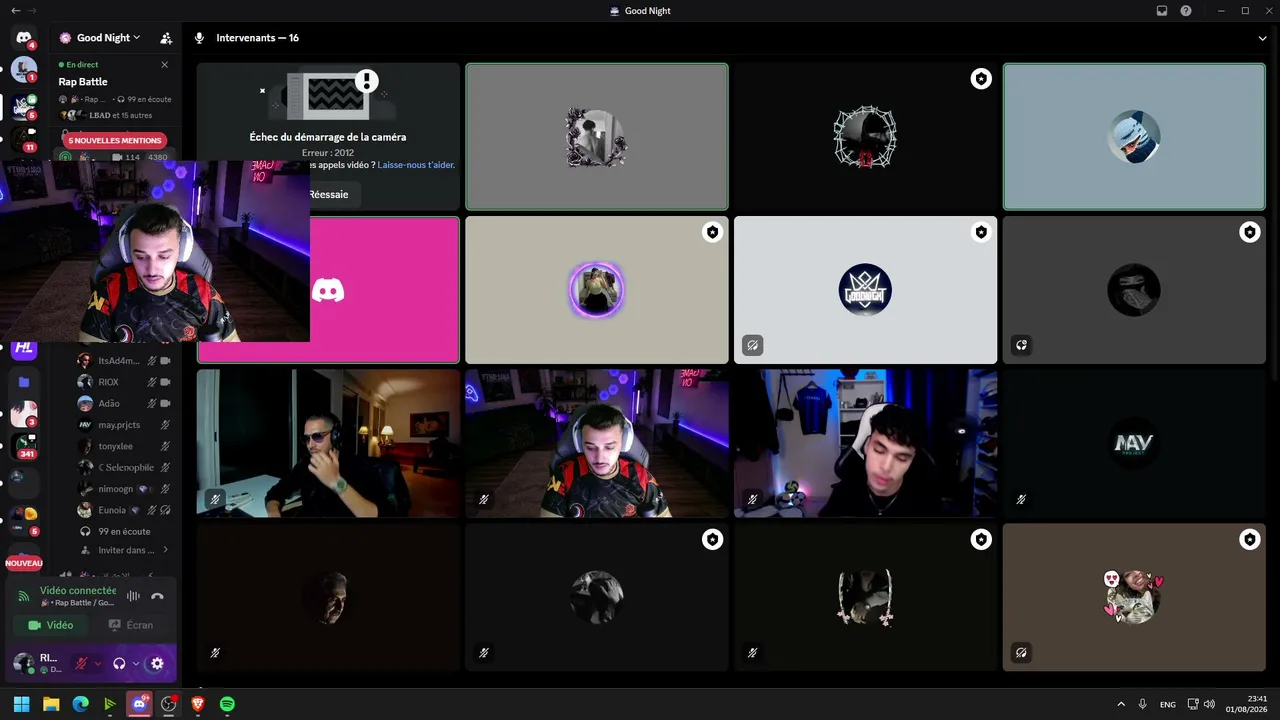Open audio output options arrow

tap(136, 663)
